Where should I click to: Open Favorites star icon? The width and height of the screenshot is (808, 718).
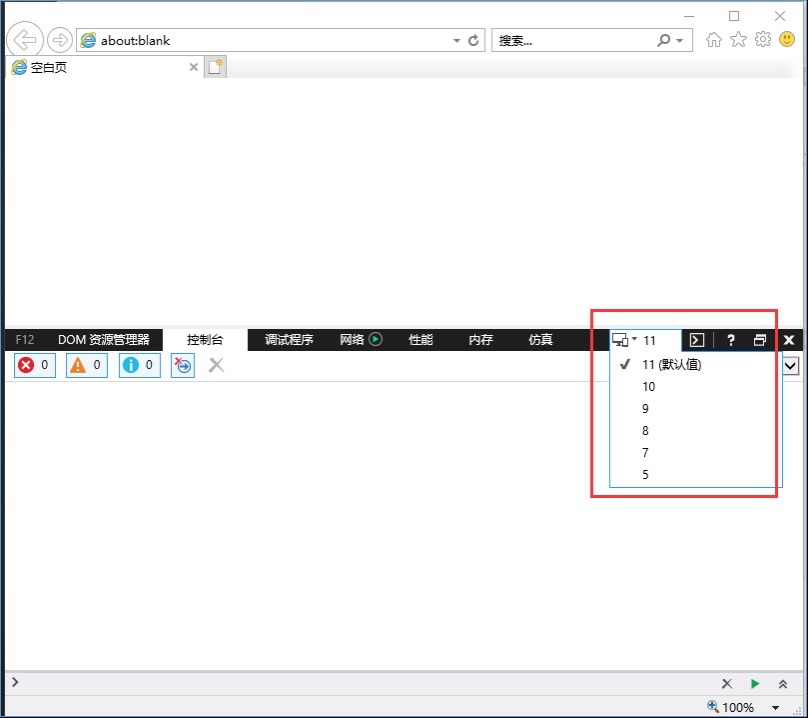tap(738, 40)
